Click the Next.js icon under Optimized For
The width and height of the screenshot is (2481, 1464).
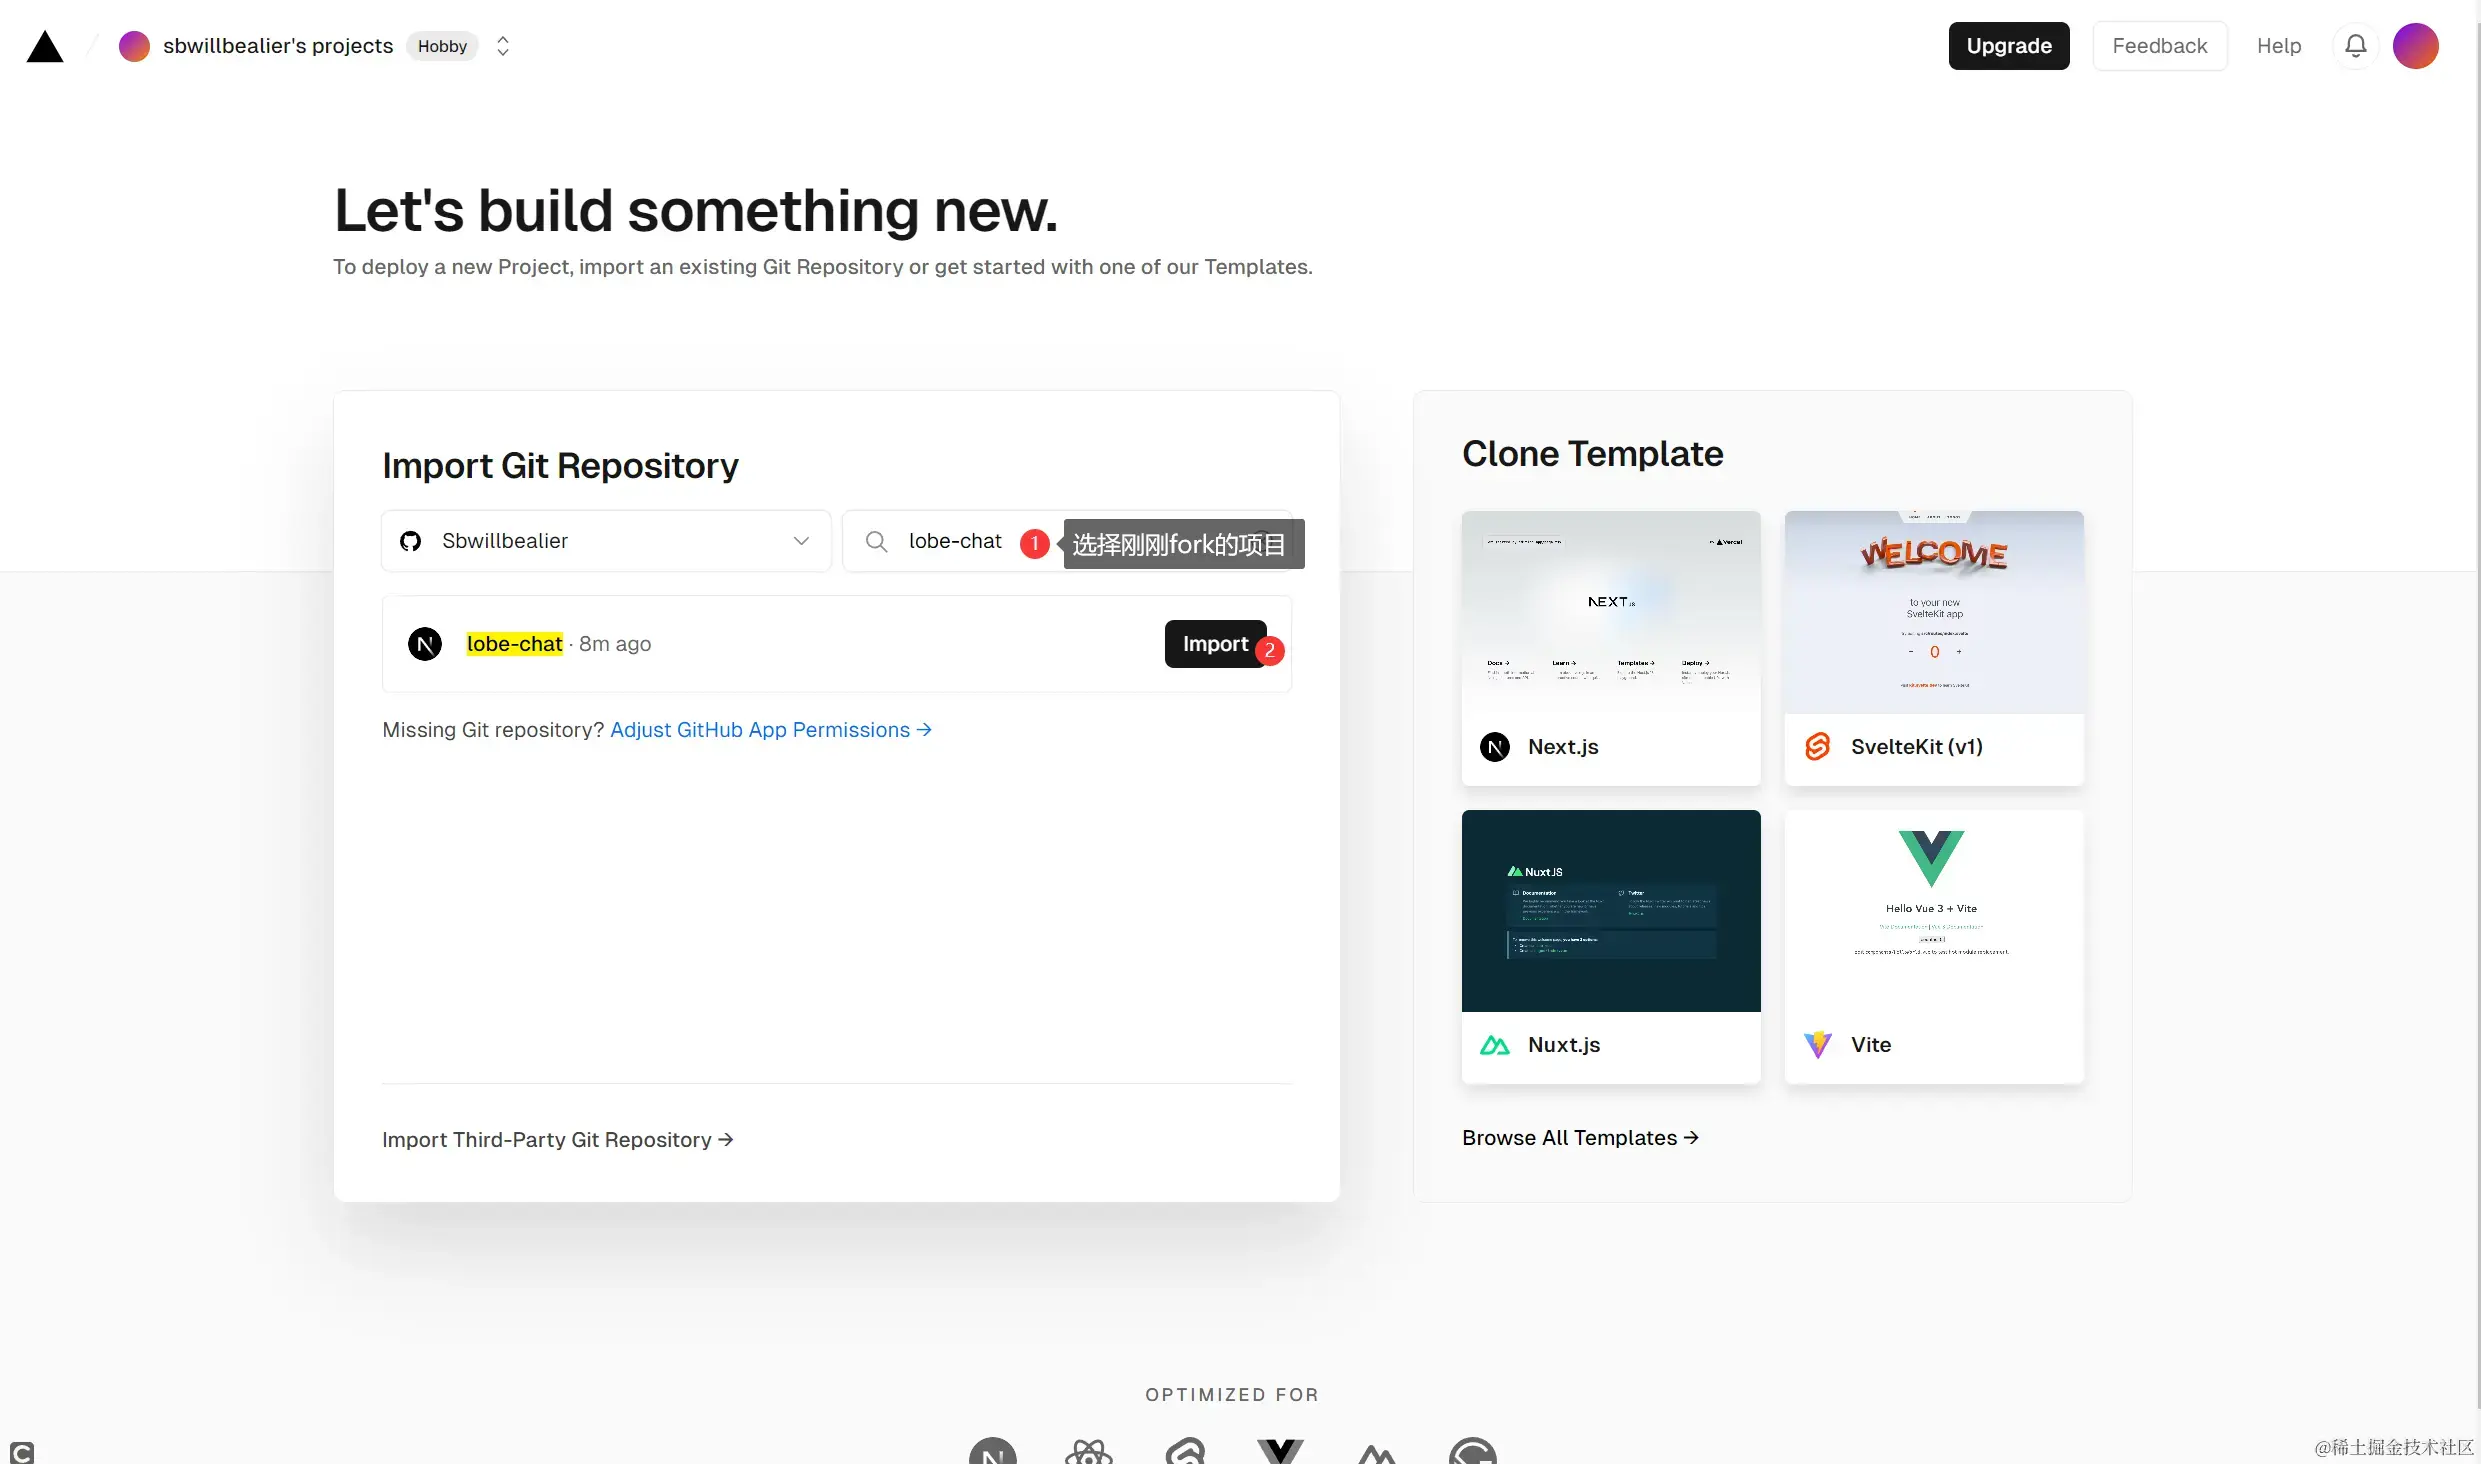point(993,1451)
